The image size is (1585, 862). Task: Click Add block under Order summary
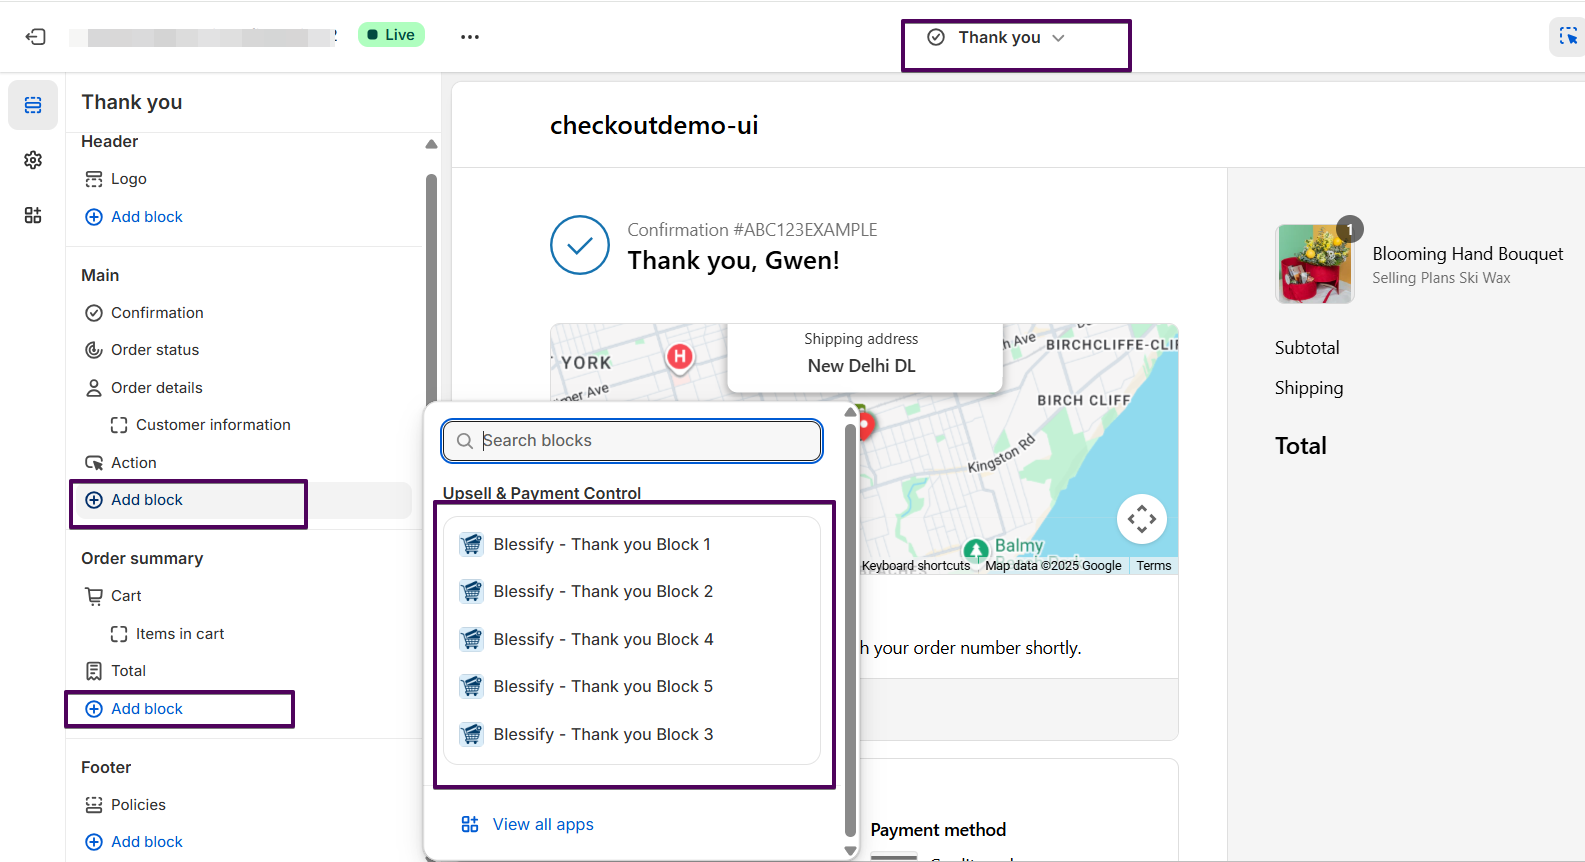(x=146, y=709)
